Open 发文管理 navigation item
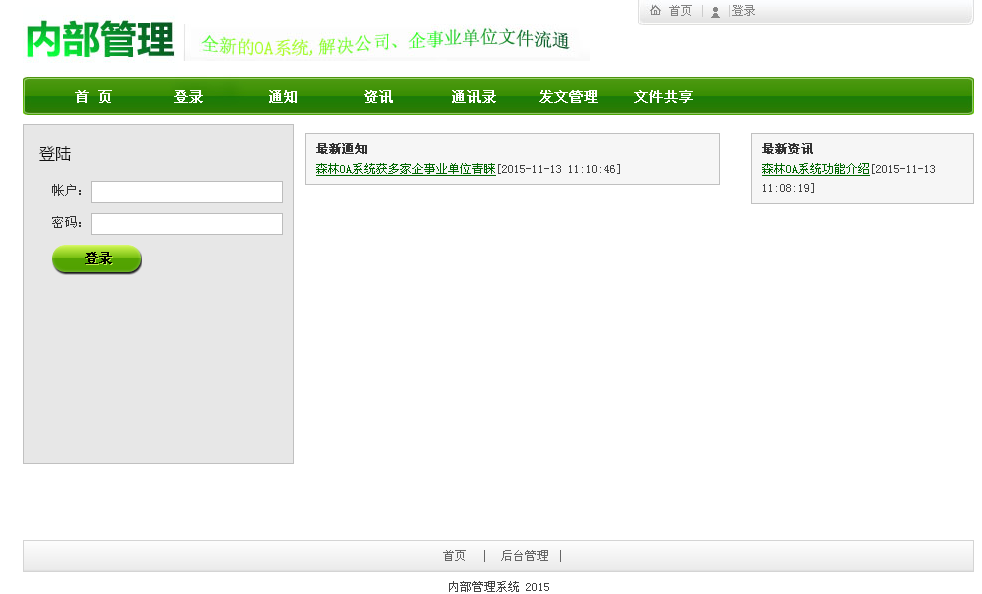The height and width of the screenshot is (594, 982). (568, 97)
